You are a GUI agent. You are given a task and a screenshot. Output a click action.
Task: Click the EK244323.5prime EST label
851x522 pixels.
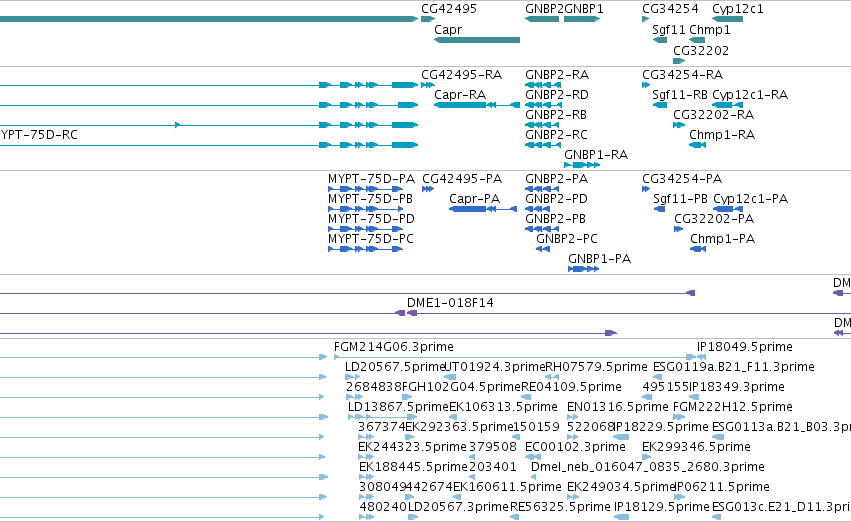tap(412, 448)
